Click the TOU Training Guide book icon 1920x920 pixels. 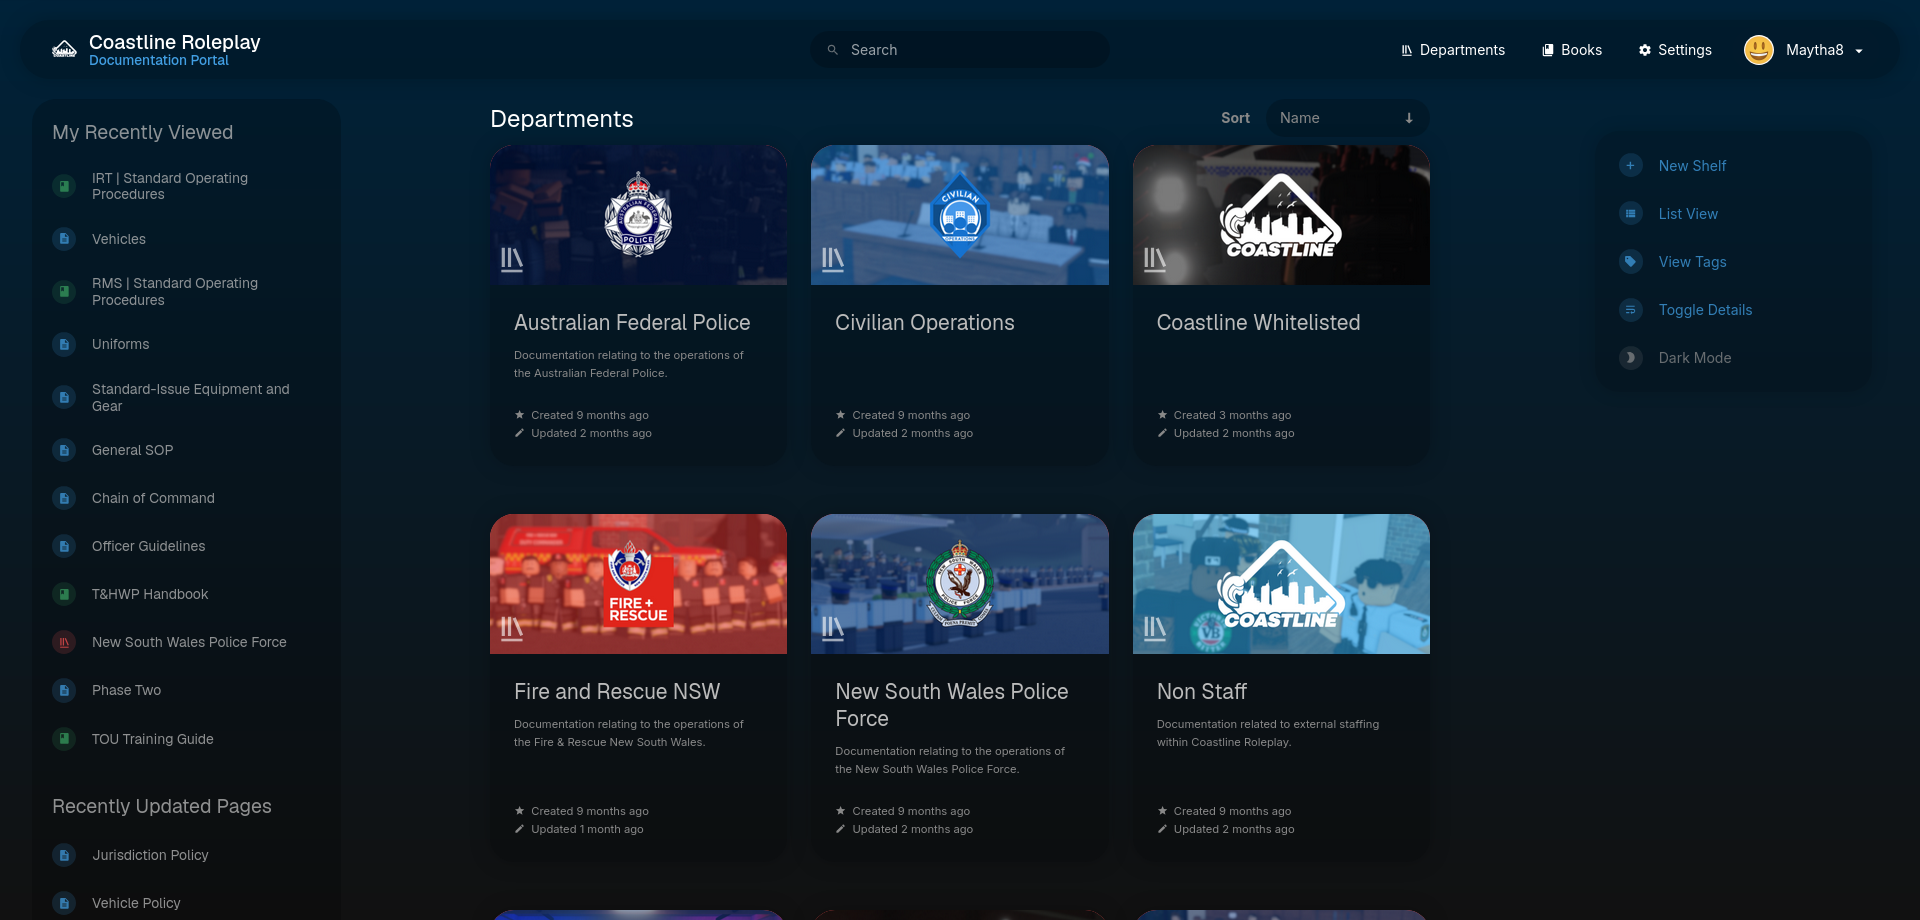pos(64,739)
